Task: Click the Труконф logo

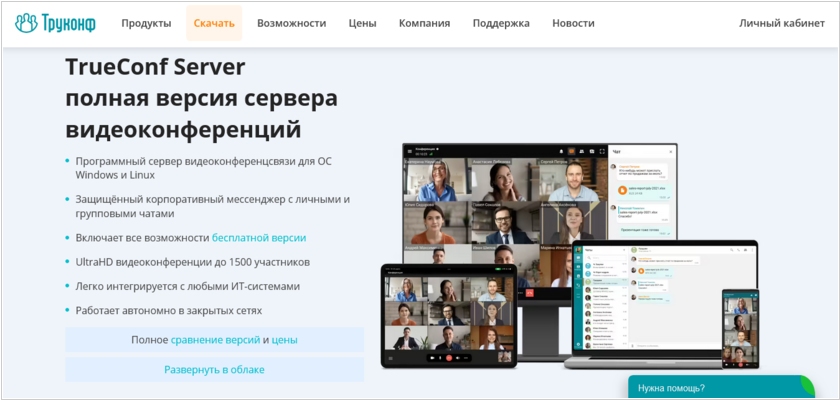Action: point(55,23)
